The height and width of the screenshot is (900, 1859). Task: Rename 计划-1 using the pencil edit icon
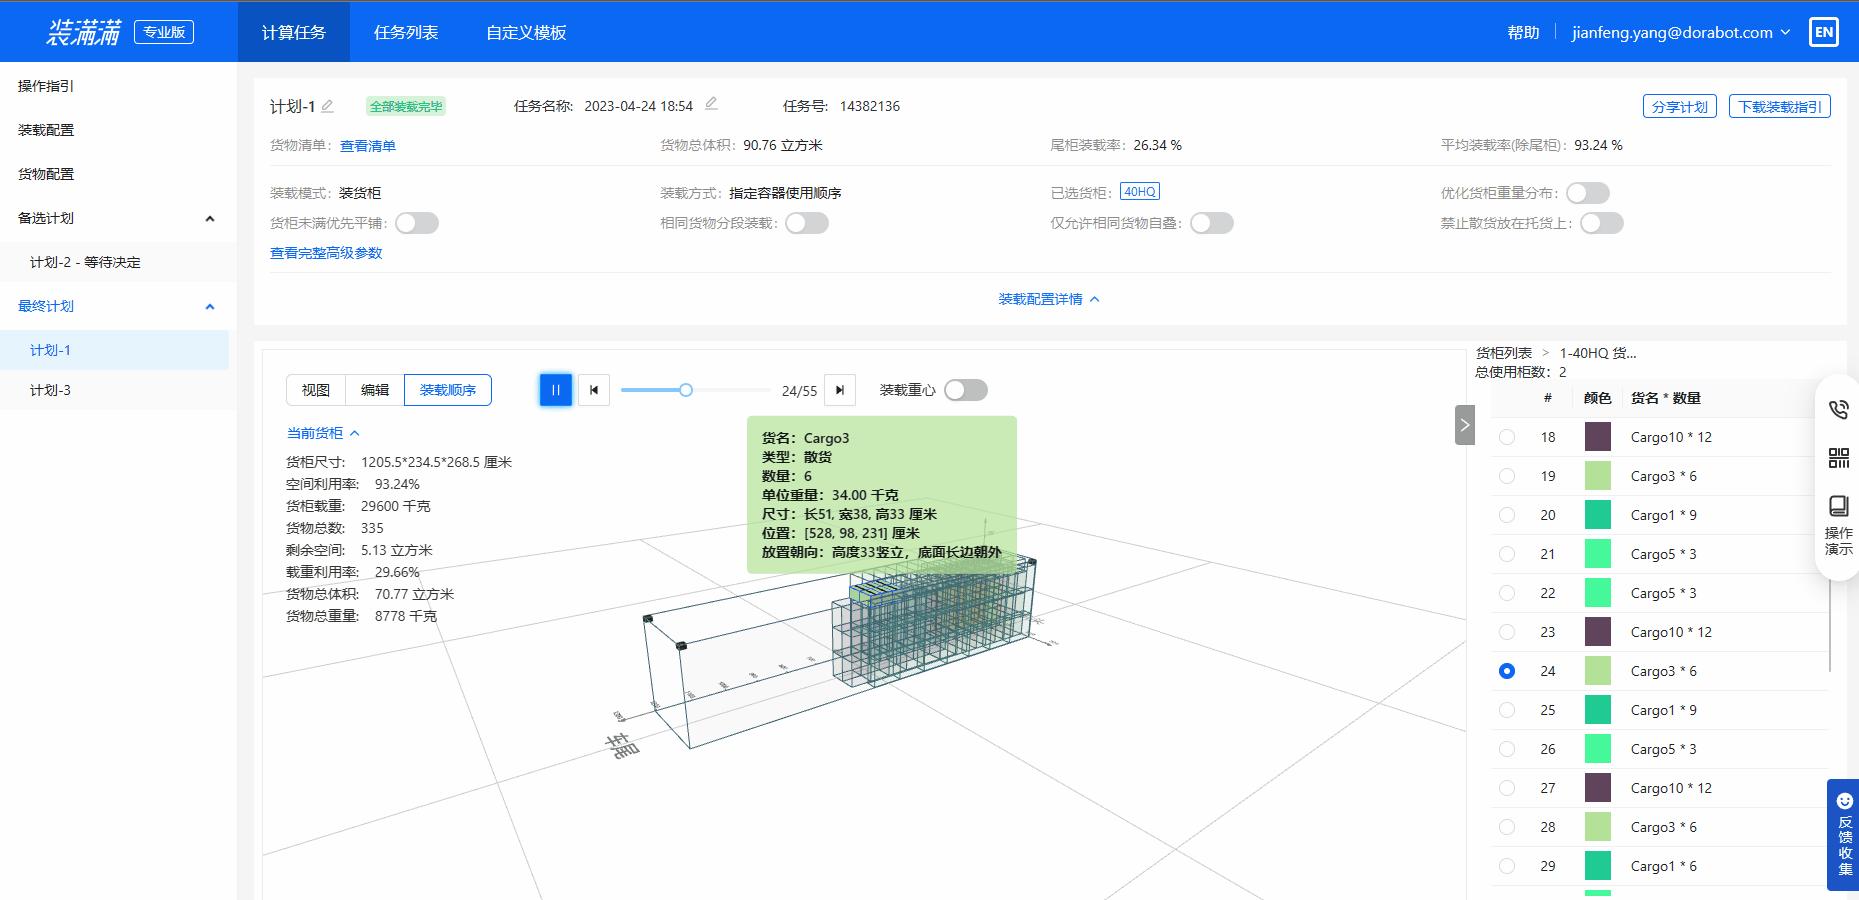[327, 105]
